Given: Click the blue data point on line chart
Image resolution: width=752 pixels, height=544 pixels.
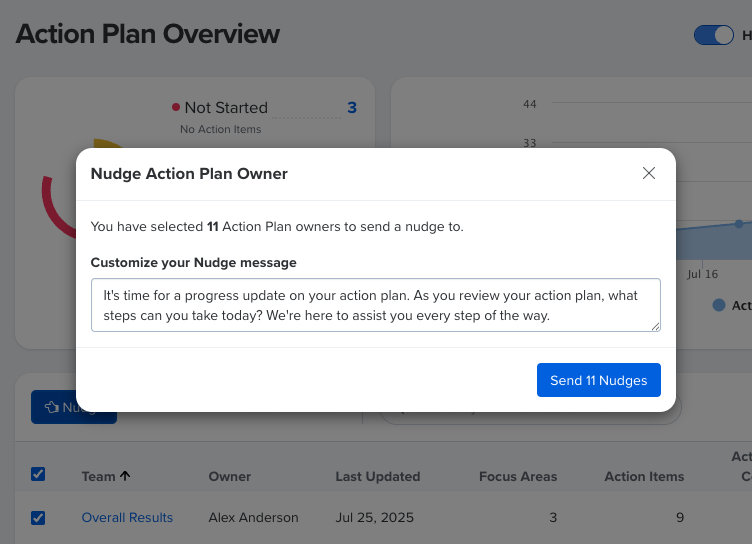Looking at the screenshot, I should (739, 223).
